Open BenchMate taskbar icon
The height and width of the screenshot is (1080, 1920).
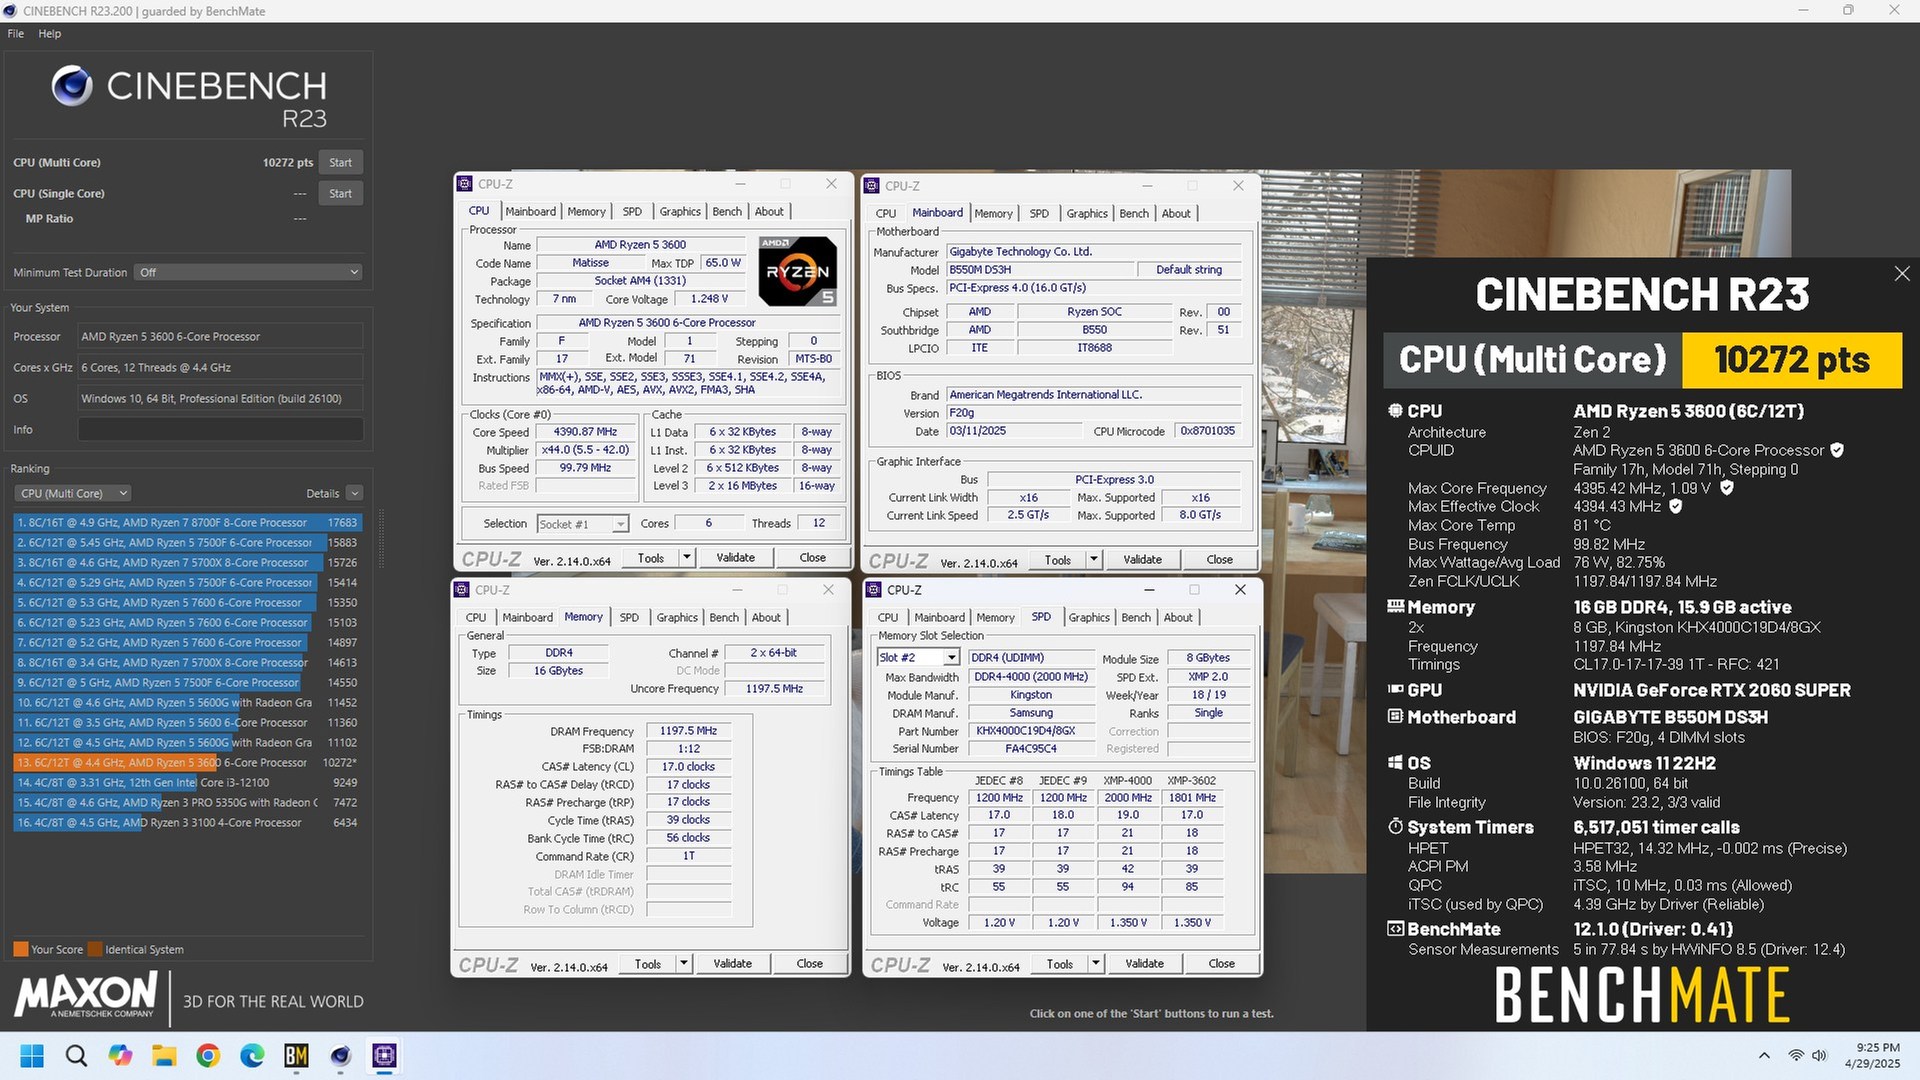pos(296,1056)
